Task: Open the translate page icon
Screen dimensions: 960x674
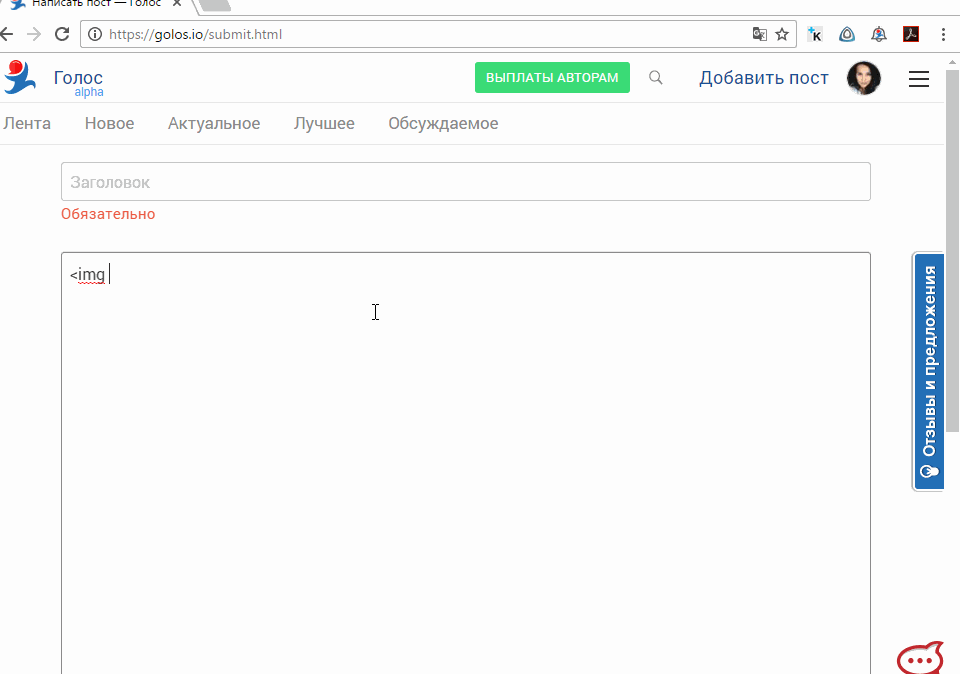Action: tap(760, 34)
